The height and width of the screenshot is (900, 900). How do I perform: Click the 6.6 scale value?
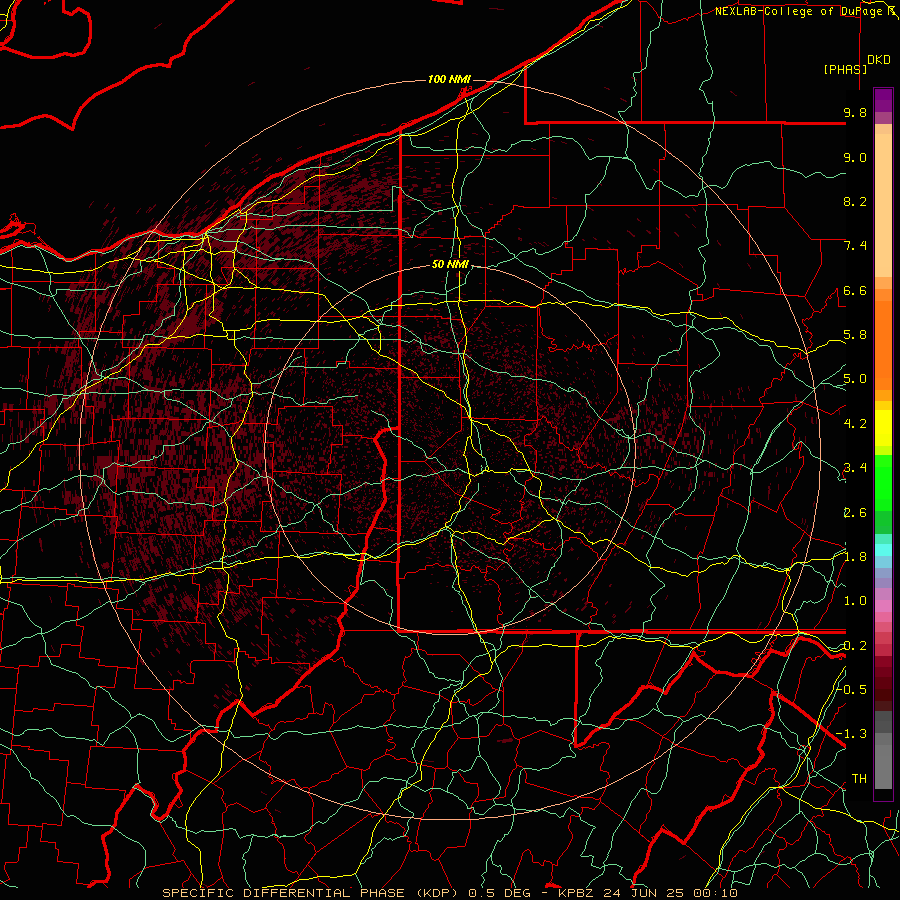855,290
